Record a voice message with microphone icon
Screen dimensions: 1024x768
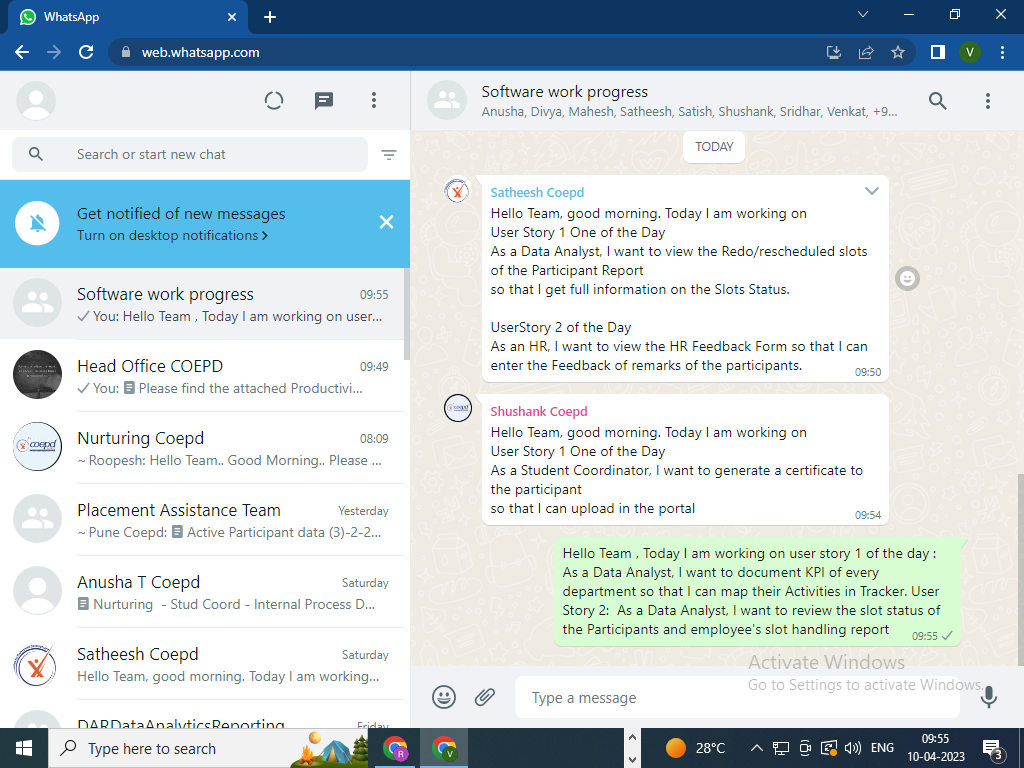[988, 697]
